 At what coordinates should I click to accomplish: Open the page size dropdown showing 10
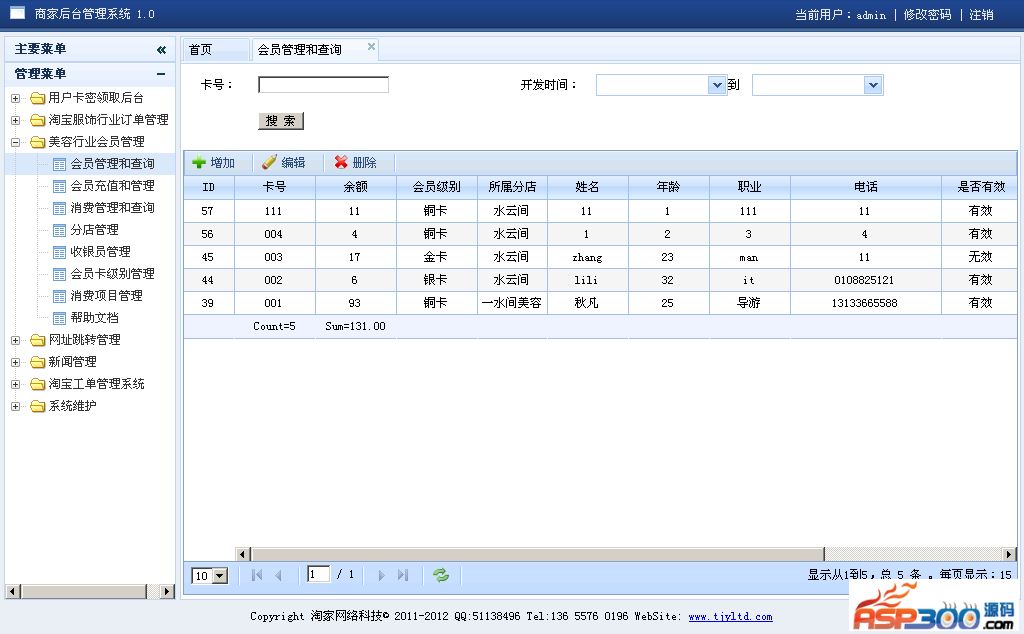point(220,576)
